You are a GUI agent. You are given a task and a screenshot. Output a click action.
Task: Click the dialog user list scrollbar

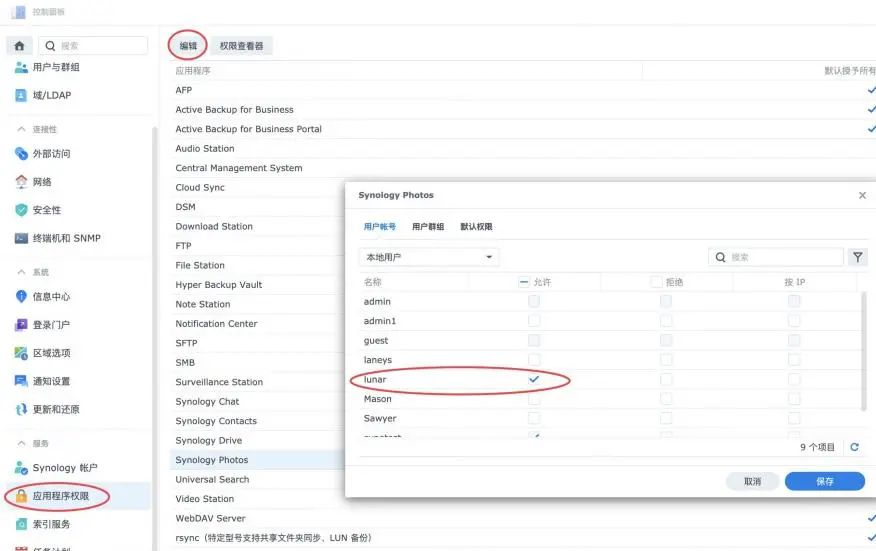[864, 351]
